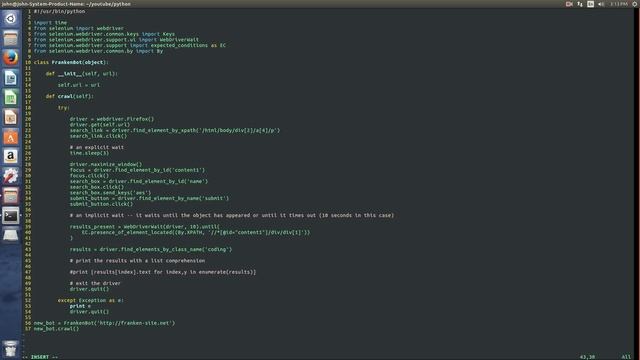The image size is (640, 360).
Task: Click the 'EC.presence_of_element_located' line
Action: [196, 233]
